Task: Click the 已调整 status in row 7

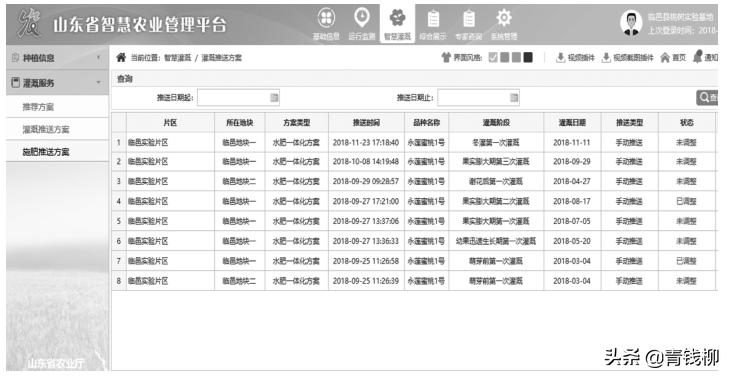Action: [x=686, y=261]
